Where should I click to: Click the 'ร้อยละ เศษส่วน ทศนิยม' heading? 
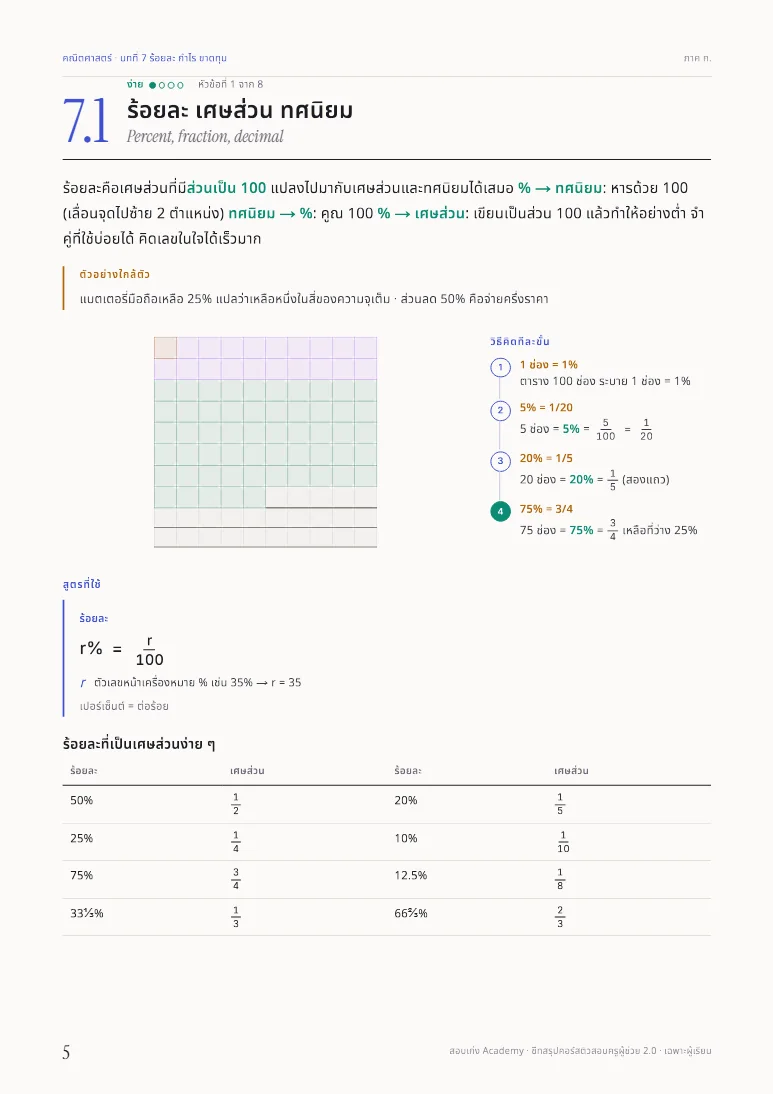(239, 110)
